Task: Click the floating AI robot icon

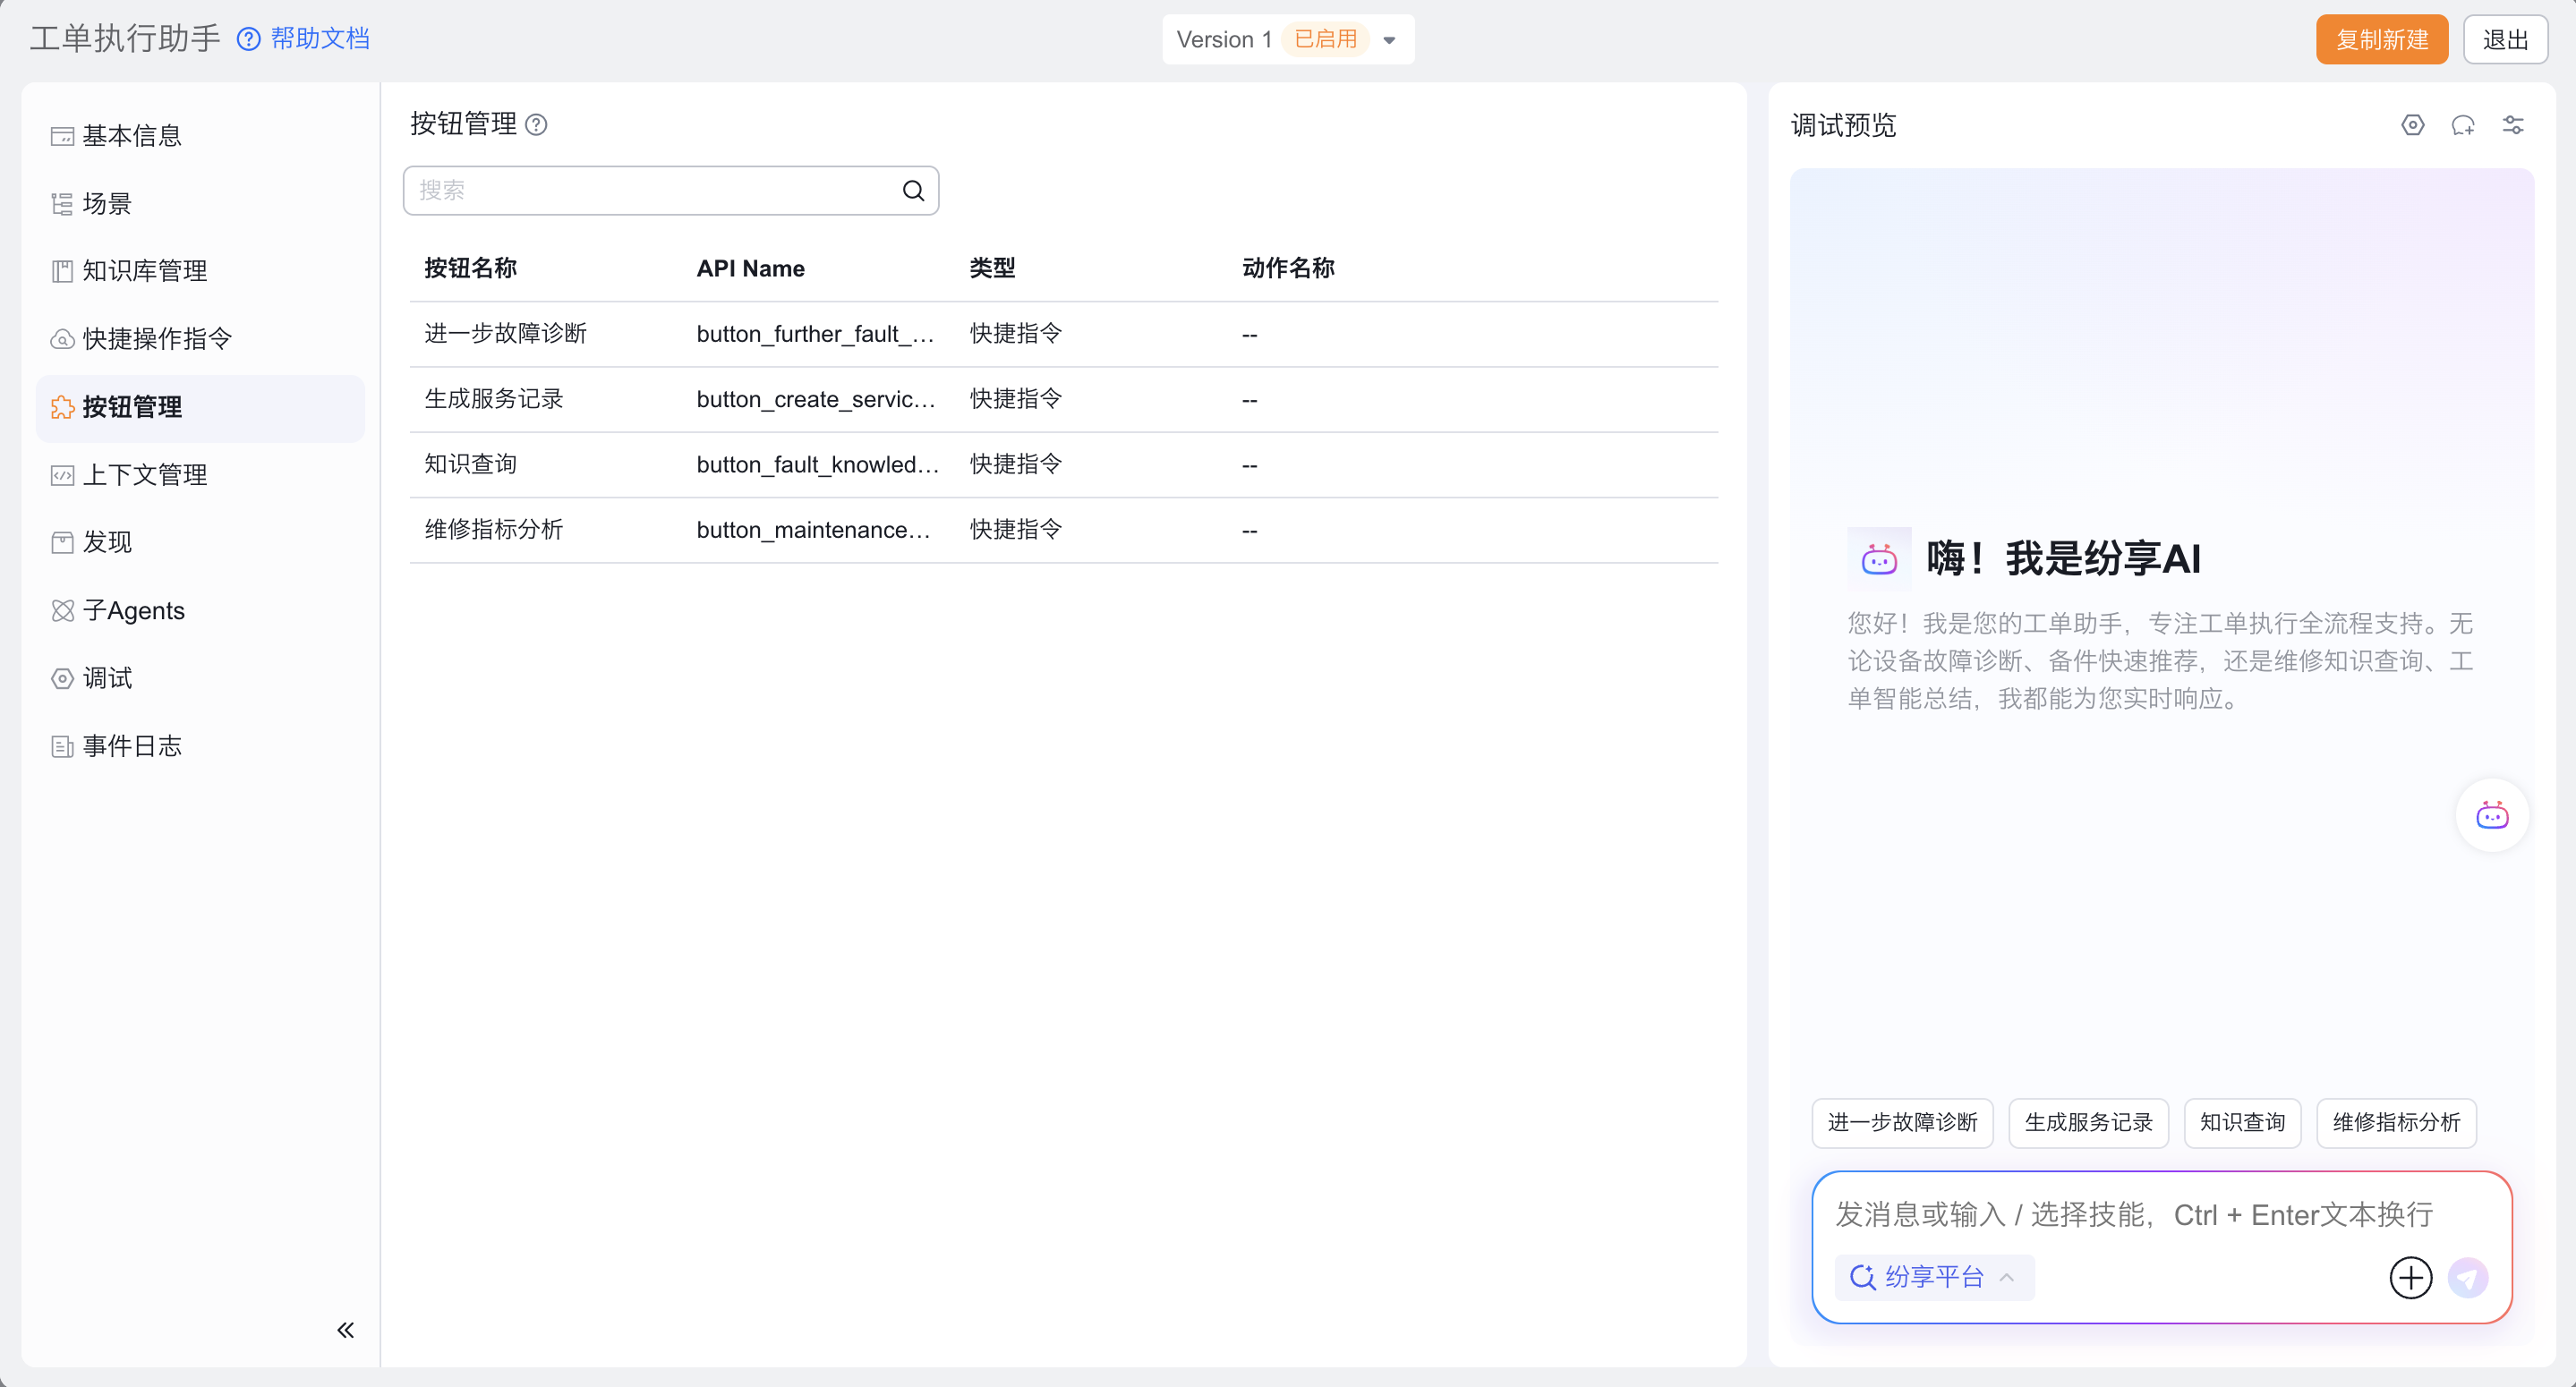Action: (x=2491, y=816)
